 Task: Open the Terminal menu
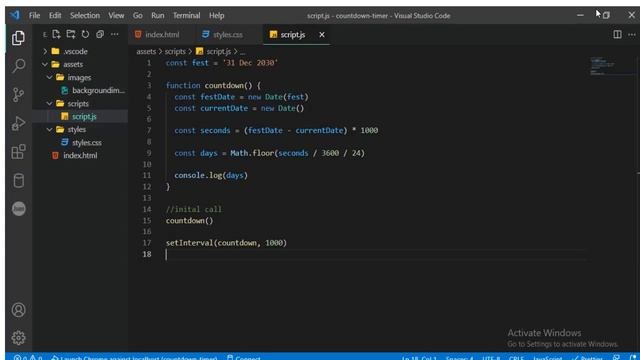click(186, 16)
